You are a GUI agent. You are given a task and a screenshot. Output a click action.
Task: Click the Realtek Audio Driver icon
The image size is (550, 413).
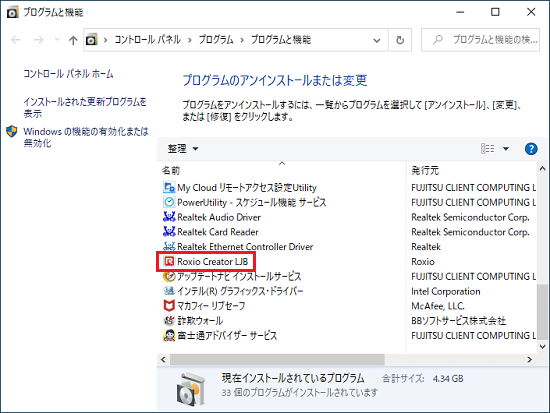pos(169,217)
